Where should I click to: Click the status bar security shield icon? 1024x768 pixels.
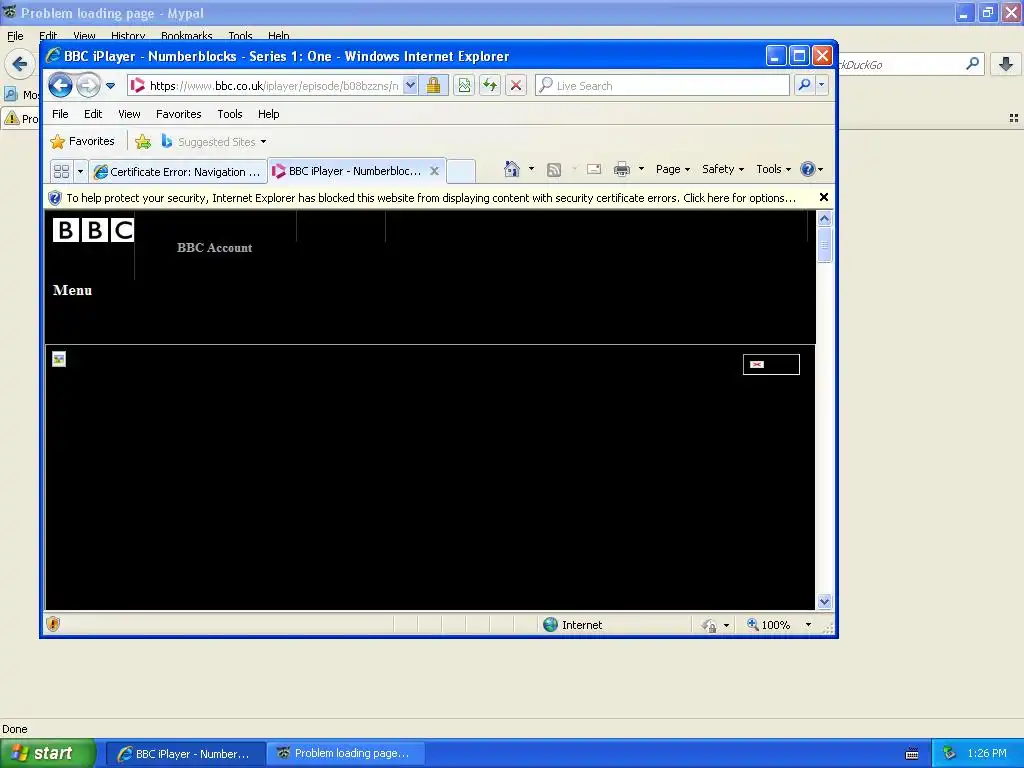tap(54, 624)
